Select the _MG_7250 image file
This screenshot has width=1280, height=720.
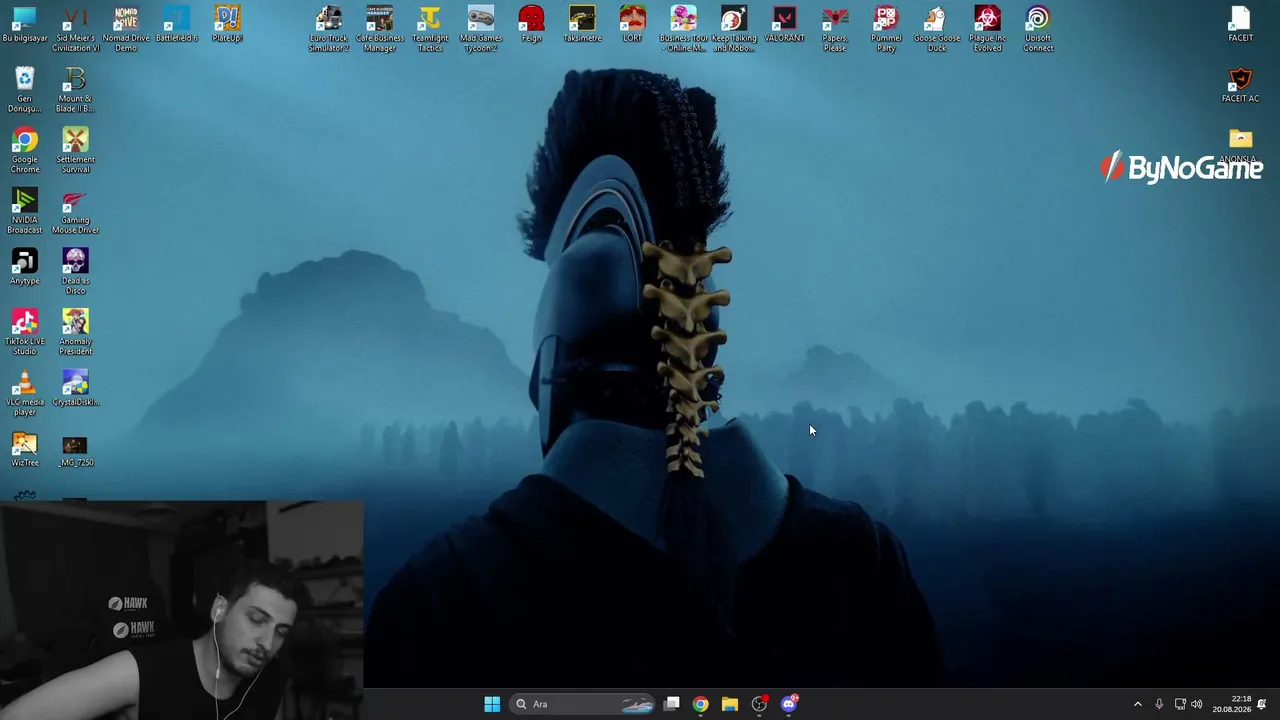click(75, 450)
